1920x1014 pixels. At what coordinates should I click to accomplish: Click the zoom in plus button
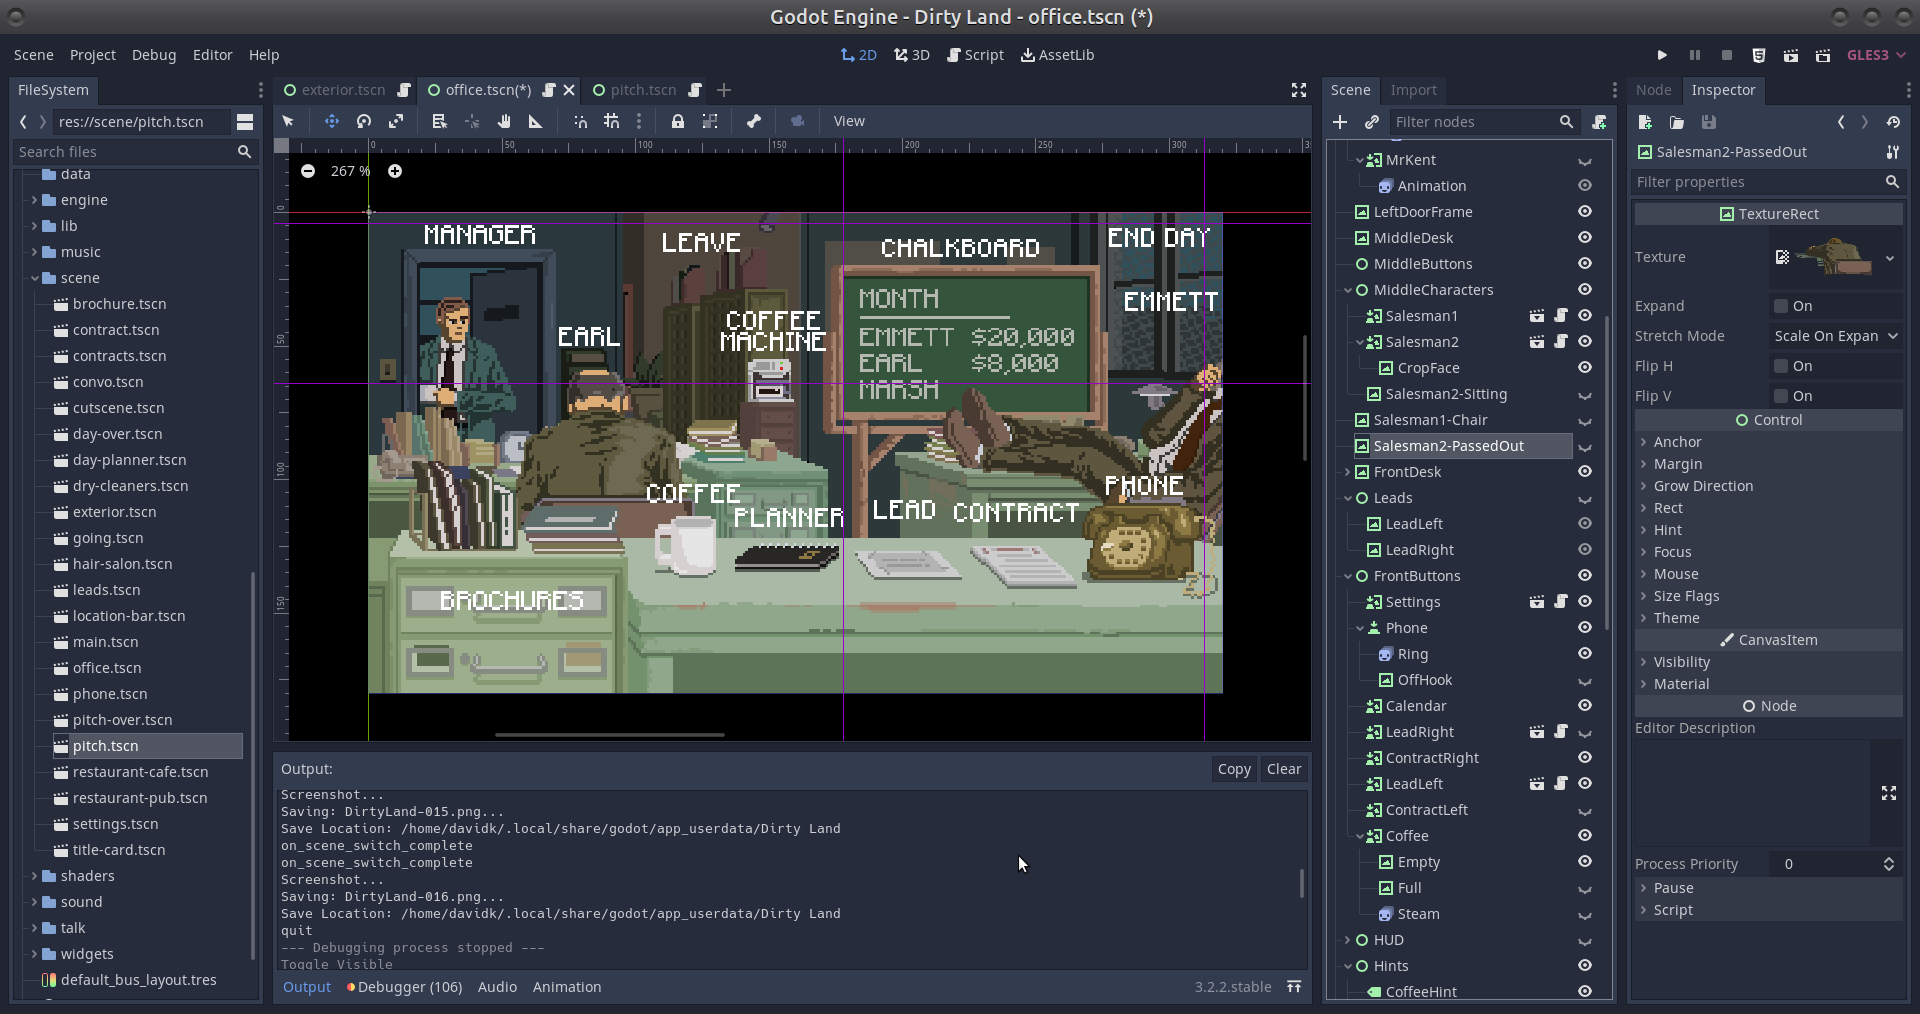[395, 171]
